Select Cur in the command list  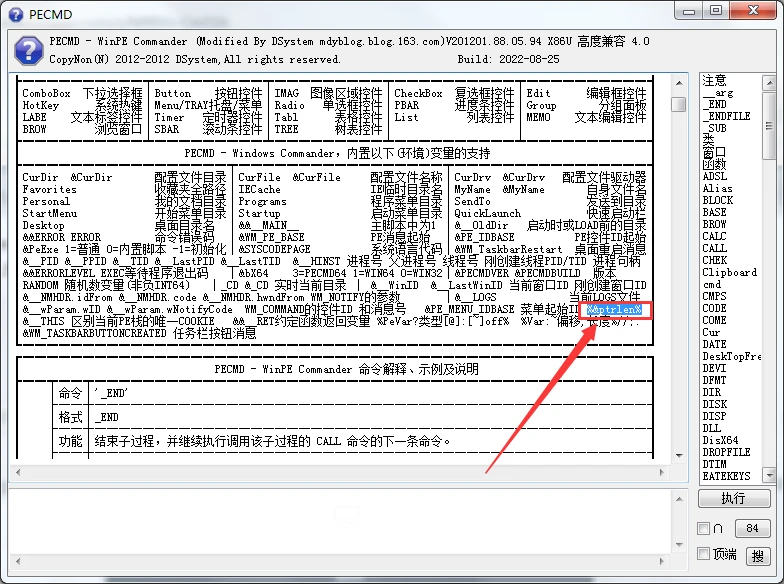click(711, 332)
